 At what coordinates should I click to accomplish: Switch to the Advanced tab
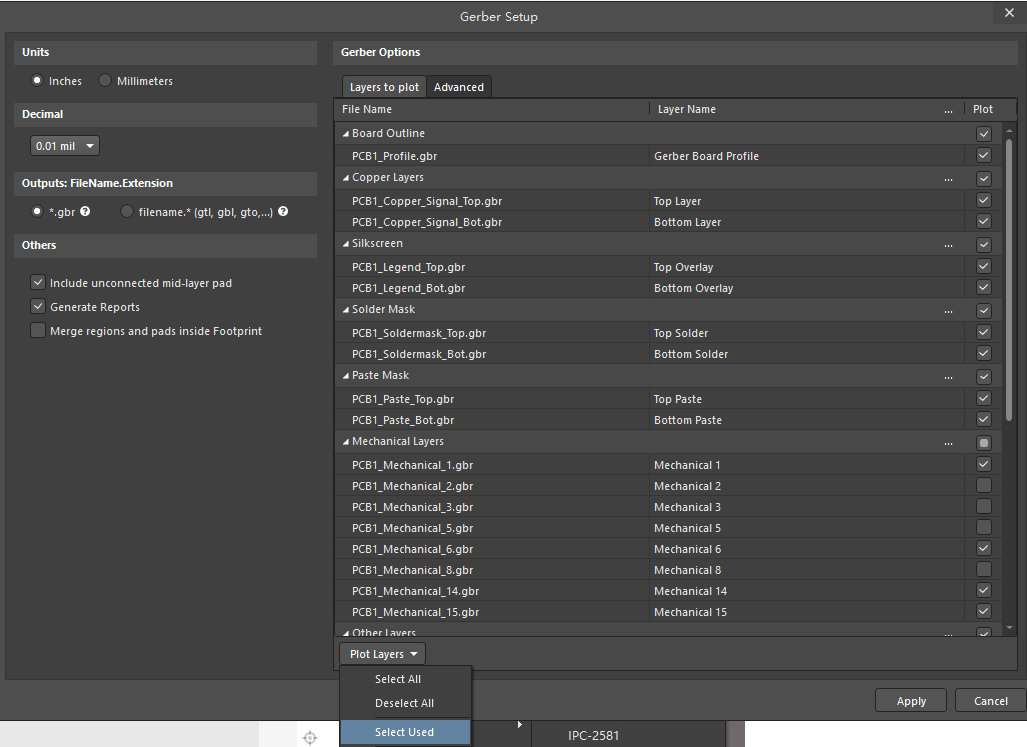pyautogui.click(x=458, y=87)
